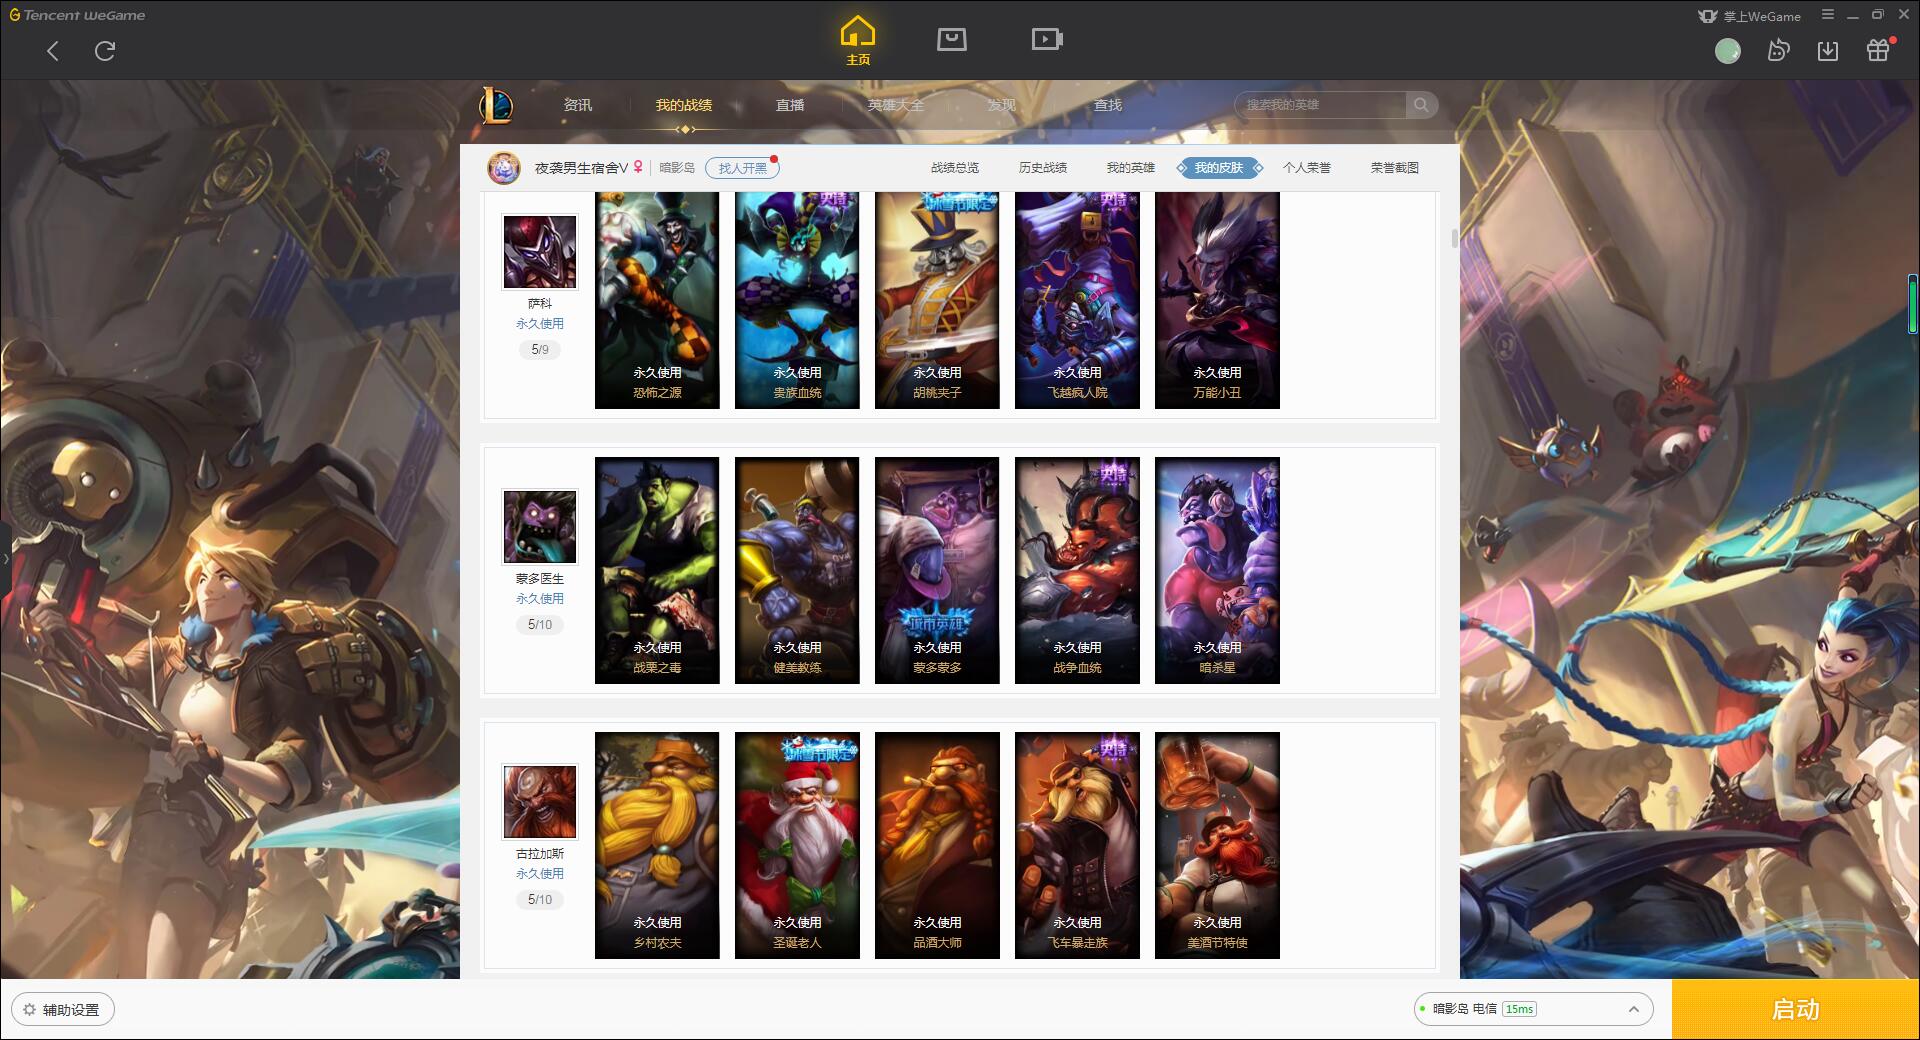Image resolution: width=1920 pixels, height=1040 pixels.
Task: Switch to 个人荣誉 sub-tab
Action: coord(1307,168)
